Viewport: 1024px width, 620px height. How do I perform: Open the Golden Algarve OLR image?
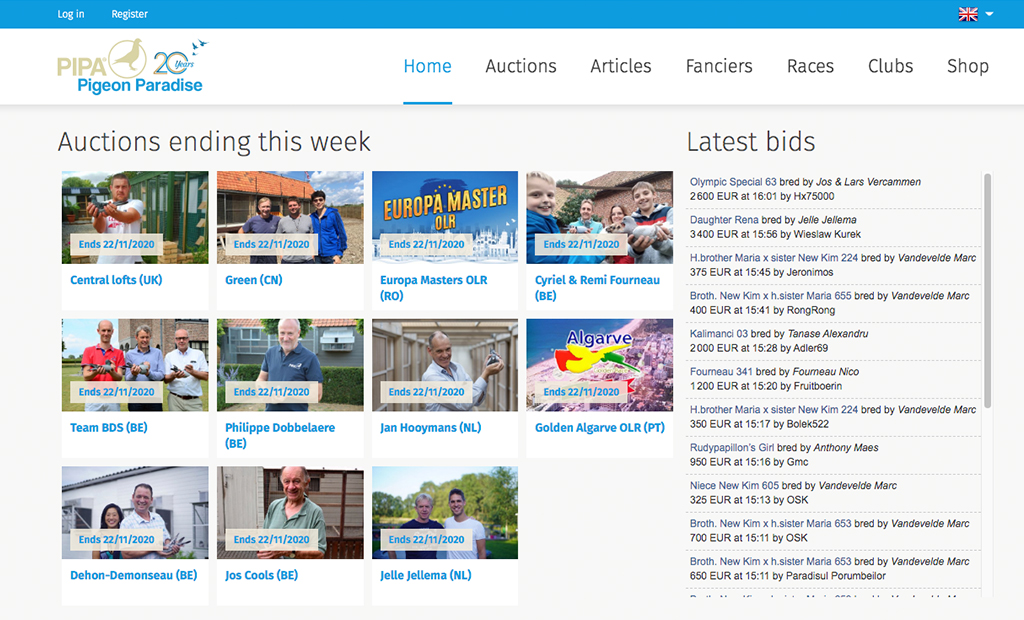pyautogui.click(x=600, y=365)
